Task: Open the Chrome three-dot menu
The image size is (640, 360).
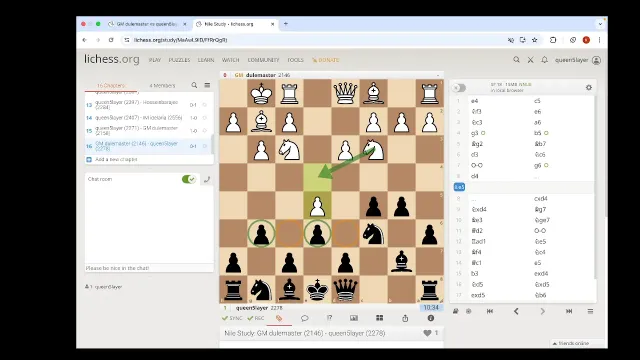Action: [599, 40]
